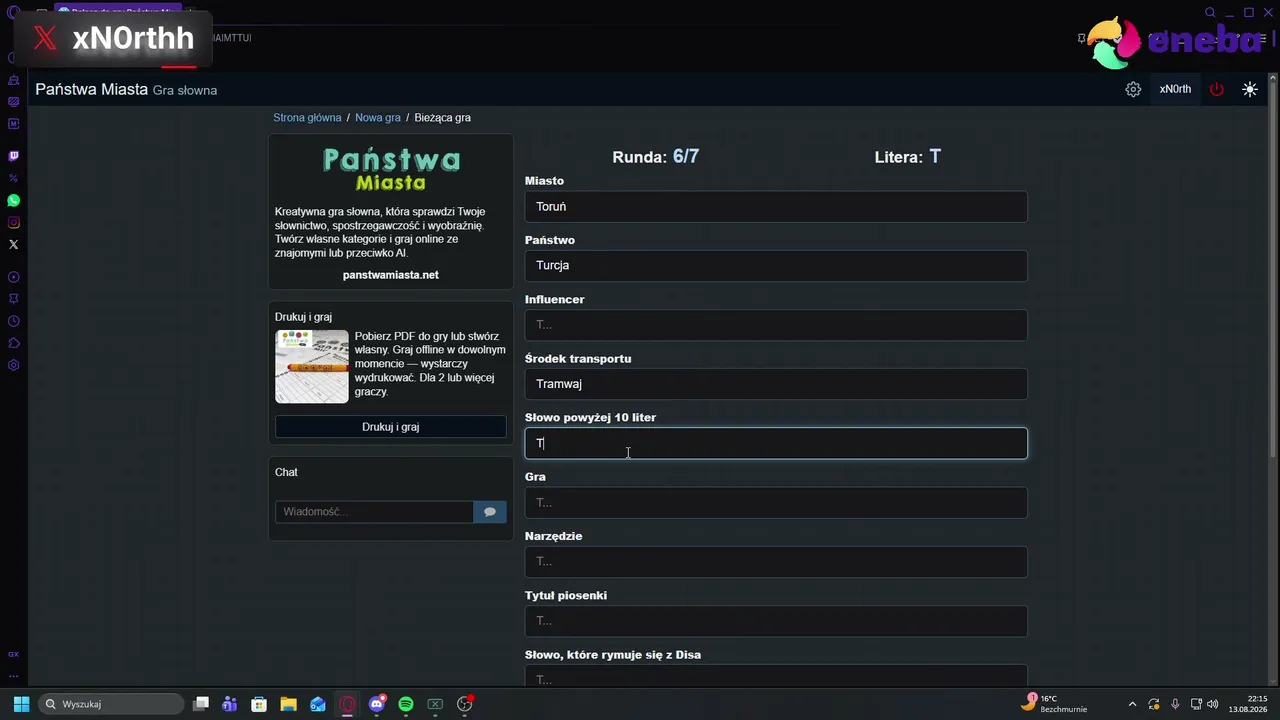Click Bieżąca gra breadcrumb text
This screenshot has width=1280, height=720.
(442, 118)
